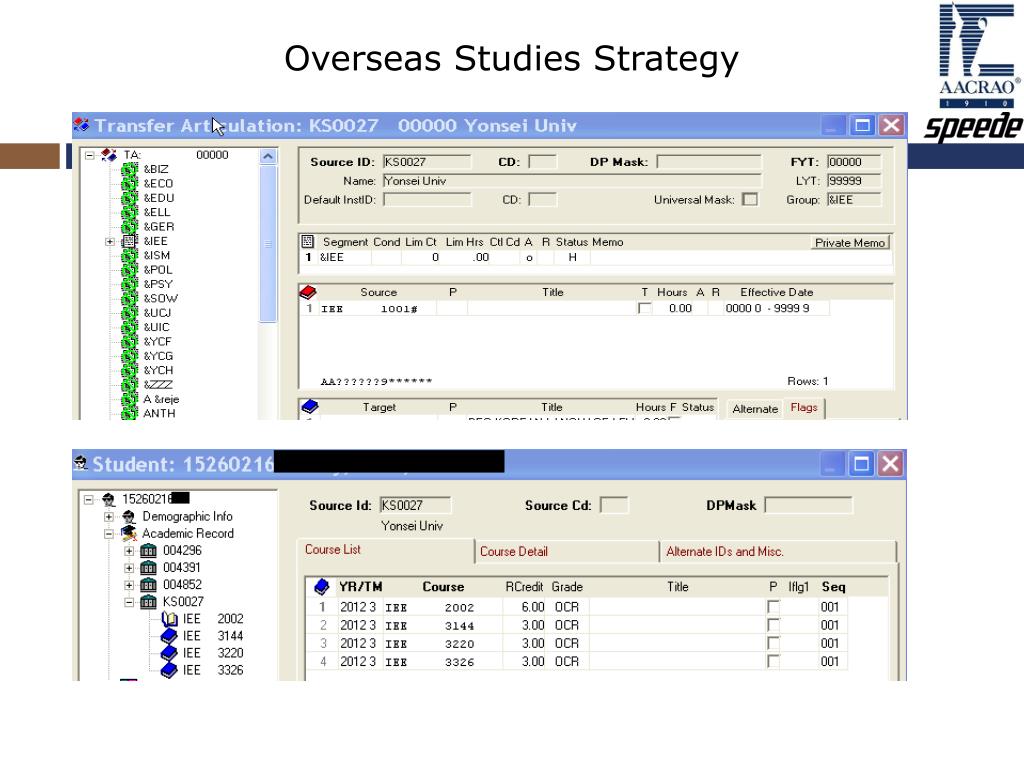Select the &ECO segment icon

pos(129,184)
